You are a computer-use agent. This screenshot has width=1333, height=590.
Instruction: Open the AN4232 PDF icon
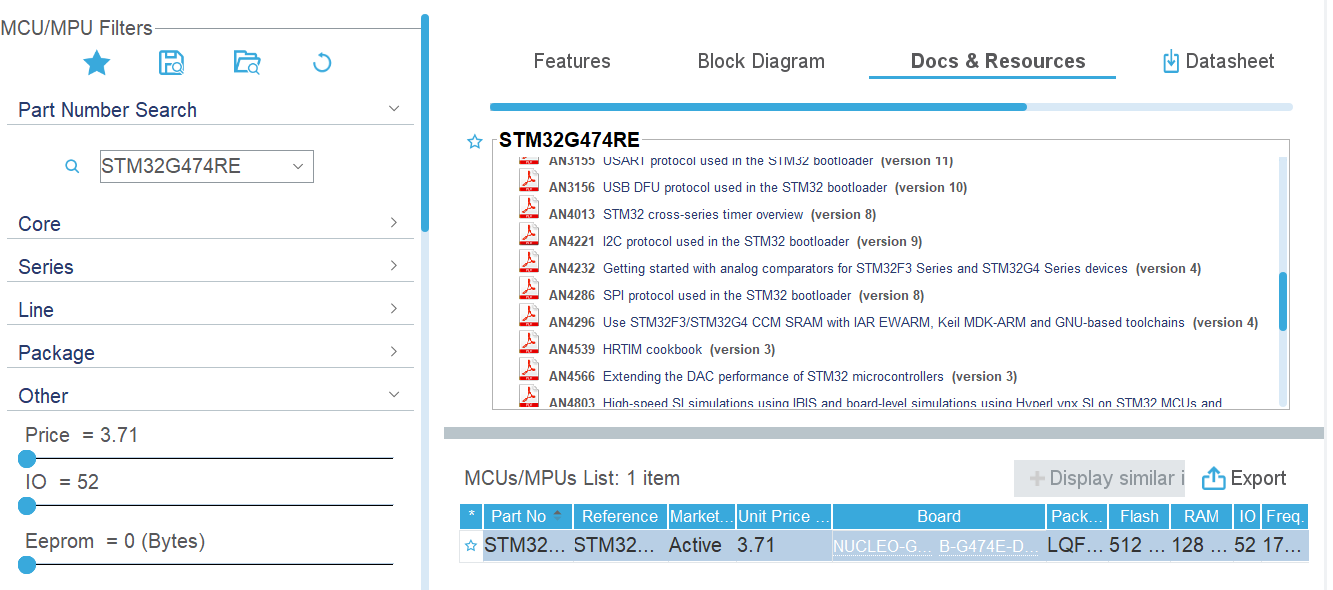pyautogui.click(x=529, y=262)
